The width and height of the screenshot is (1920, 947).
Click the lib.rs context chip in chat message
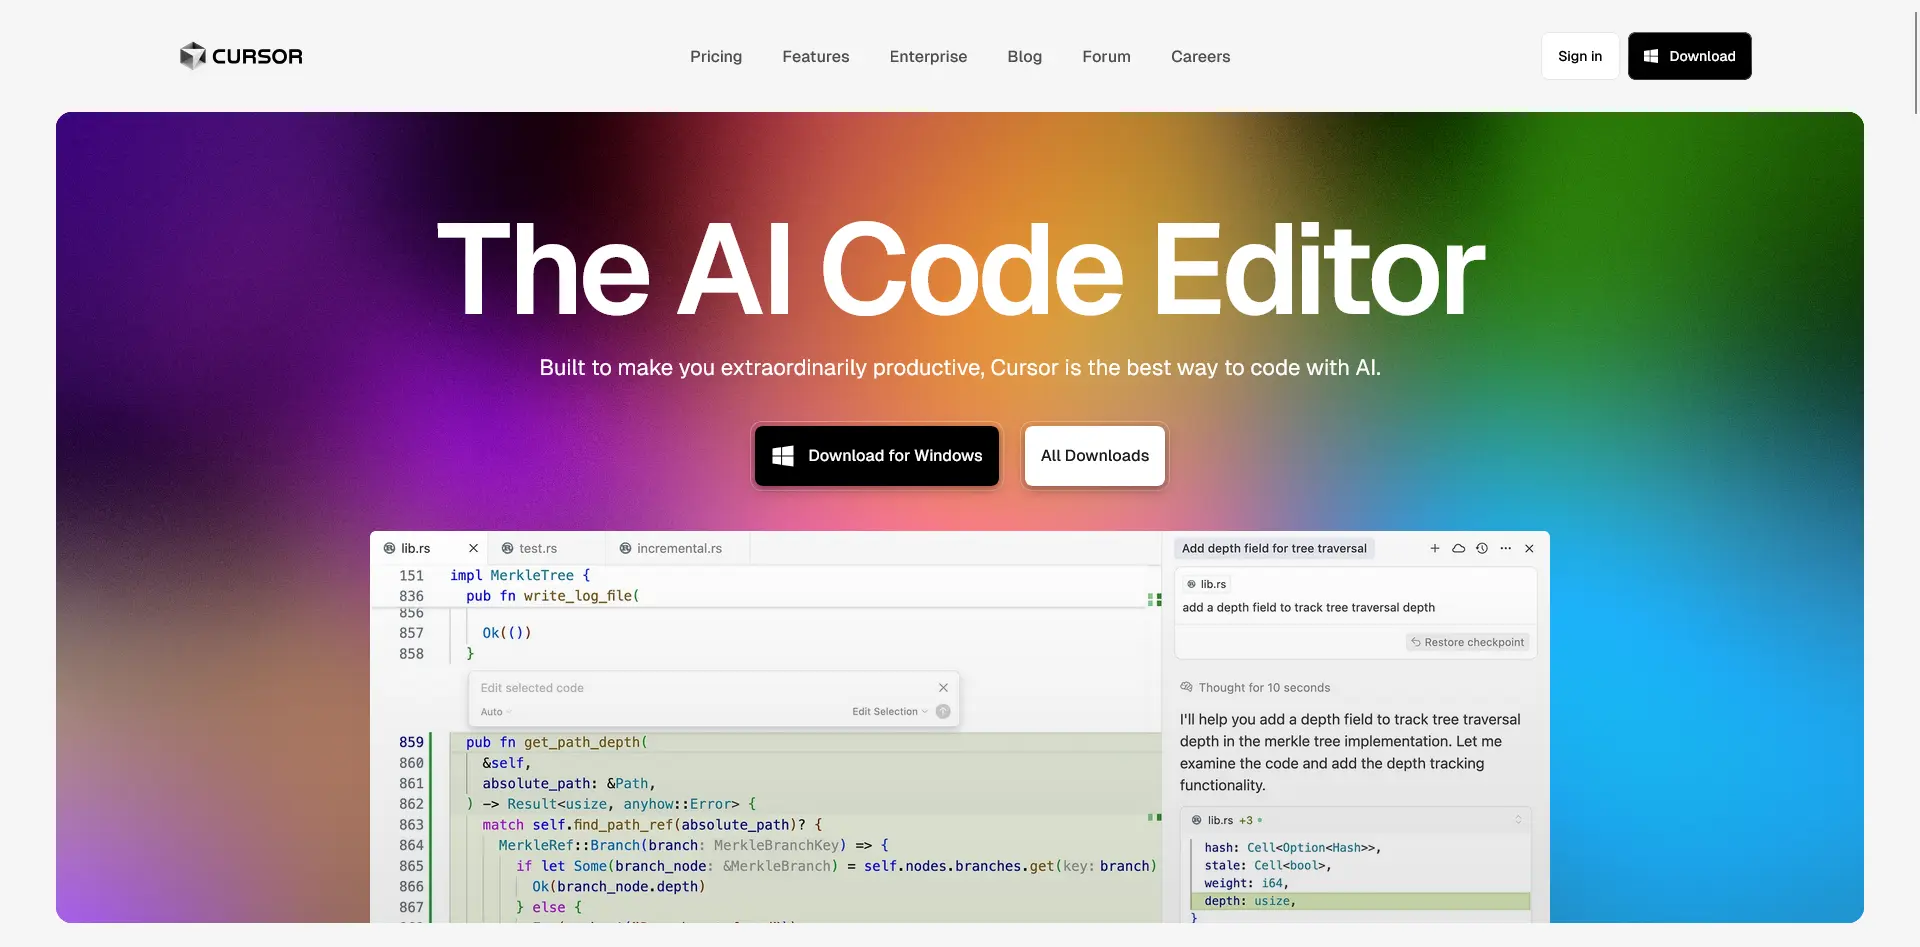(x=1206, y=584)
